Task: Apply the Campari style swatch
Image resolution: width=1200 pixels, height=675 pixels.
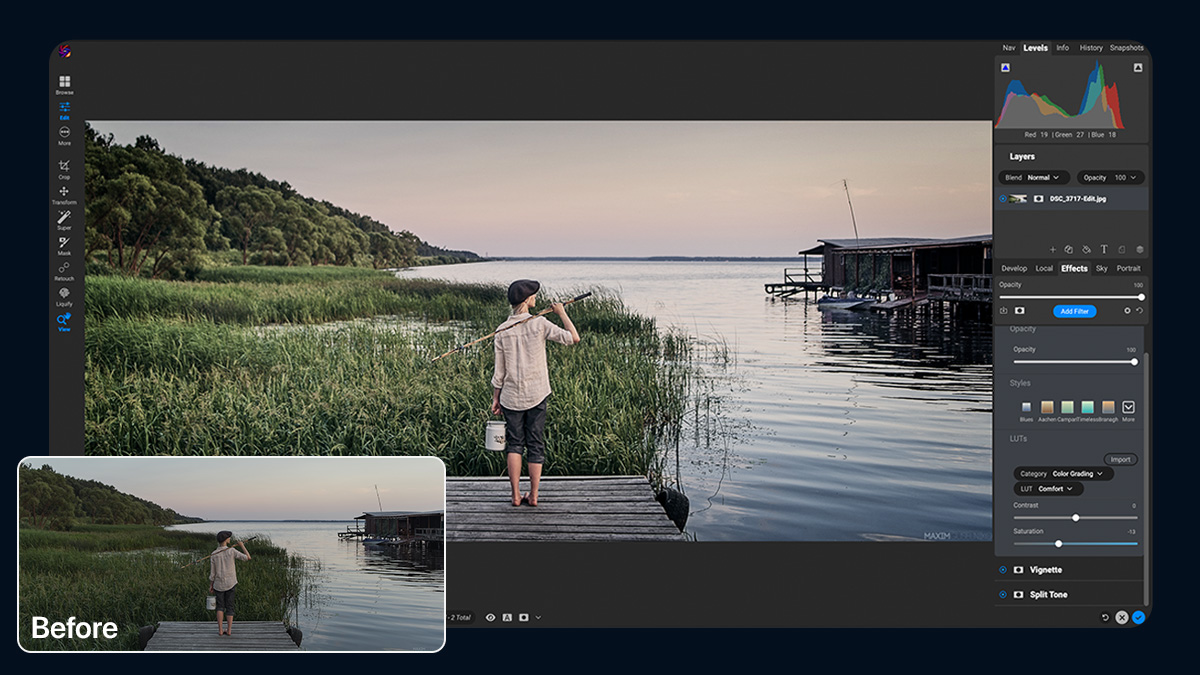Action: click(1067, 407)
